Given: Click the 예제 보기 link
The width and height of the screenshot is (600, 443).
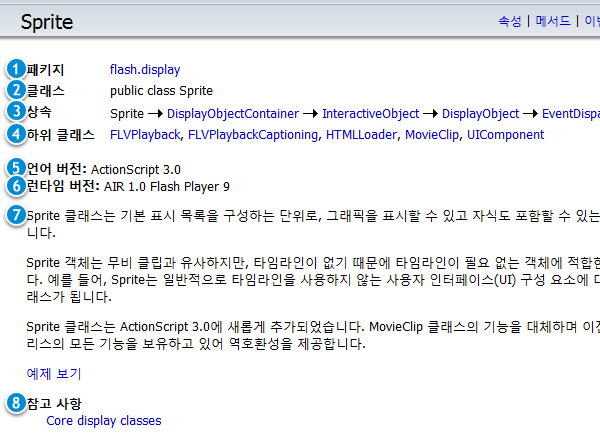Looking at the screenshot, I should [x=54, y=373].
